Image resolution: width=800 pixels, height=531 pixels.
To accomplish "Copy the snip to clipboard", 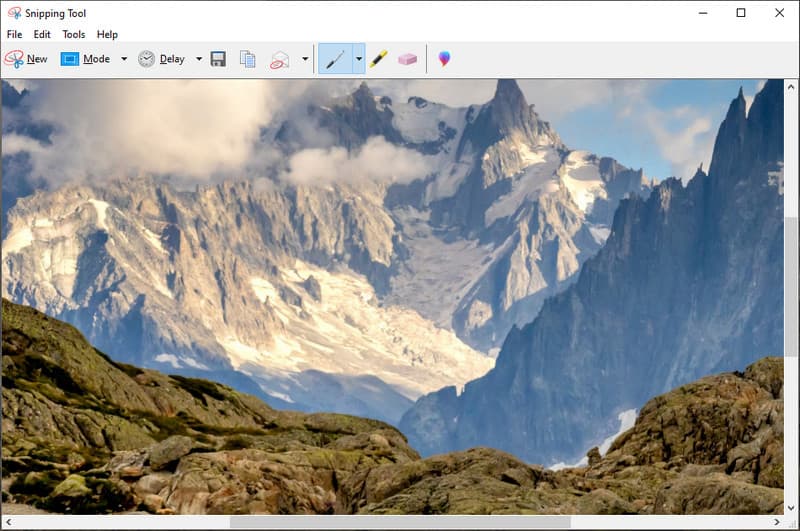I will coord(248,59).
